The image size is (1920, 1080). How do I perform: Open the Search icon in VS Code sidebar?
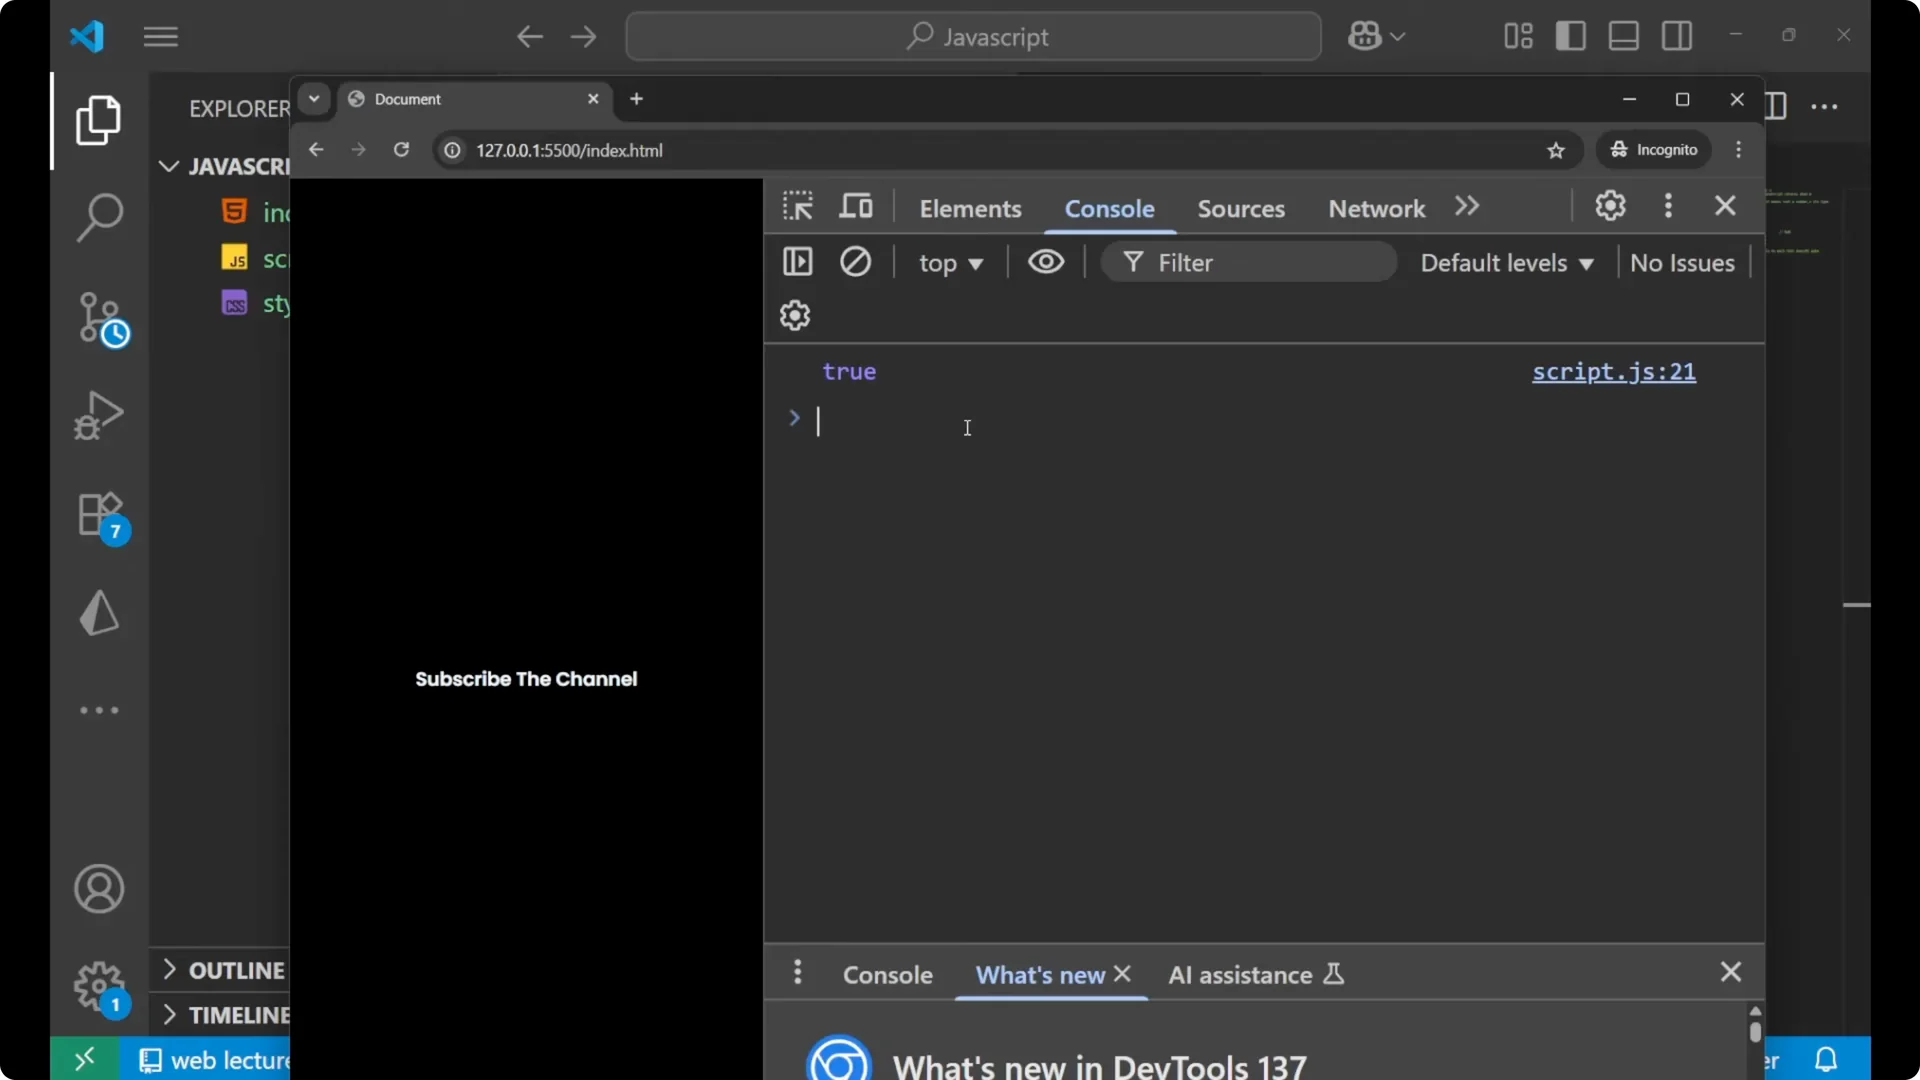[99, 216]
